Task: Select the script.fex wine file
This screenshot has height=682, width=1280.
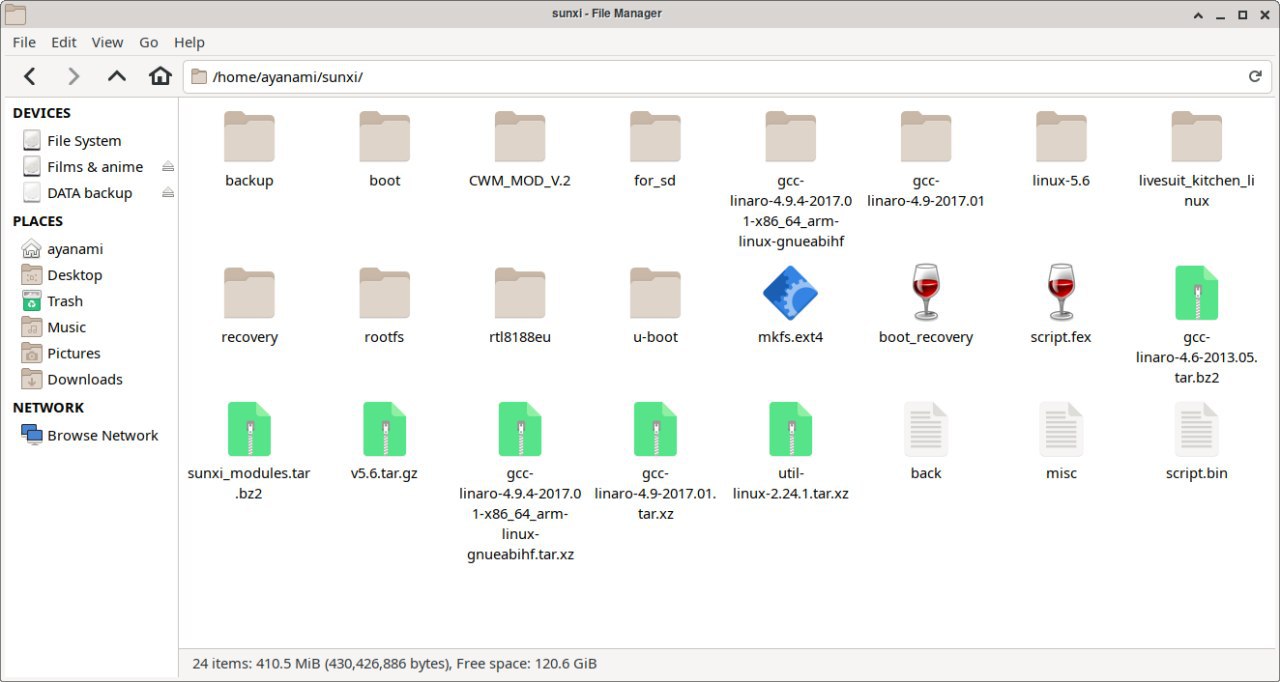Action: pos(1061,306)
